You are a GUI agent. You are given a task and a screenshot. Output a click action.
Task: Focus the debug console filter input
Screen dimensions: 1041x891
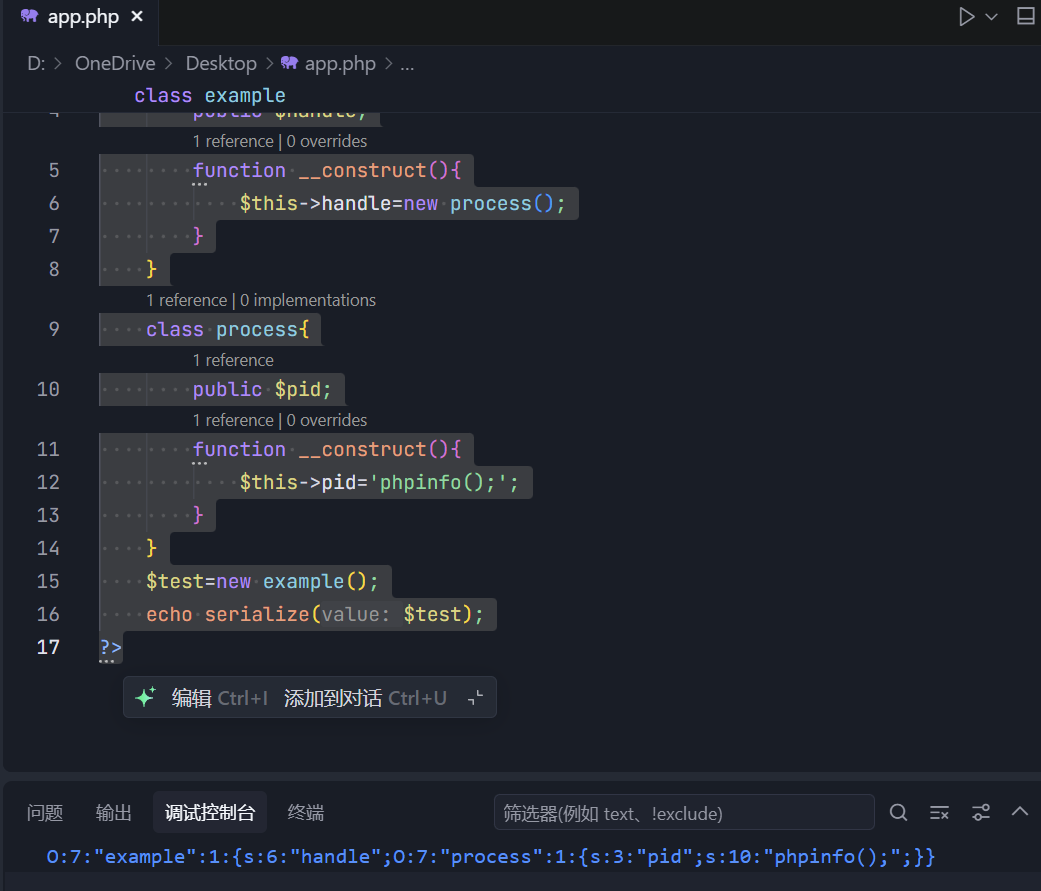pyautogui.click(x=683, y=813)
